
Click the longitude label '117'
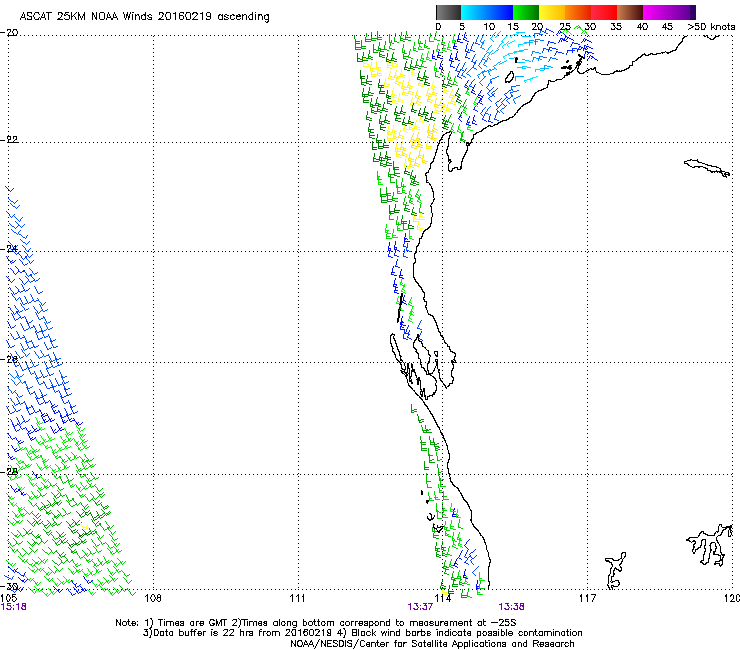point(587,598)
